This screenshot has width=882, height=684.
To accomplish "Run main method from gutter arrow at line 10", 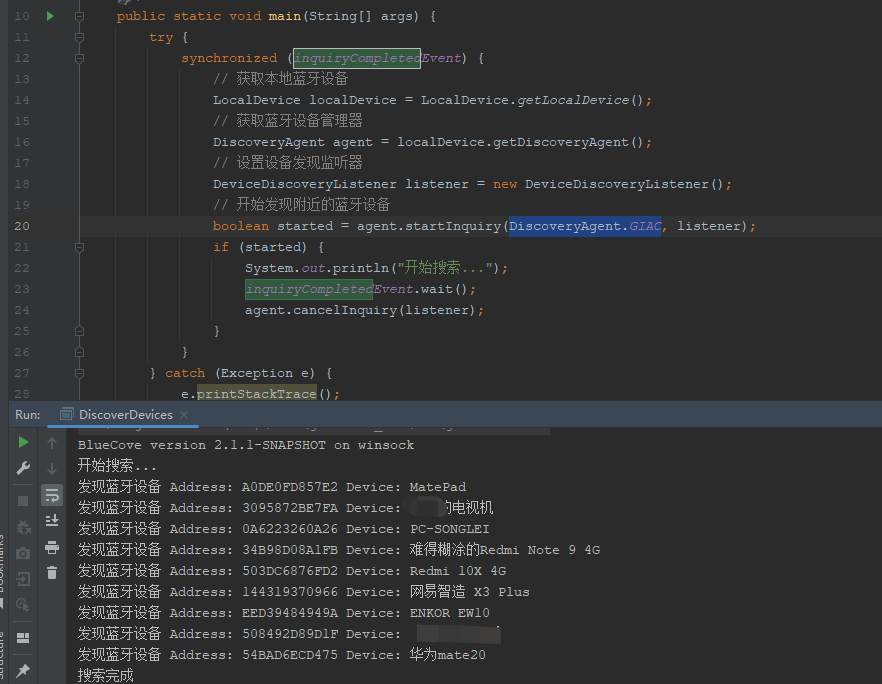I will pyautogui.click(x=50, y=16).
